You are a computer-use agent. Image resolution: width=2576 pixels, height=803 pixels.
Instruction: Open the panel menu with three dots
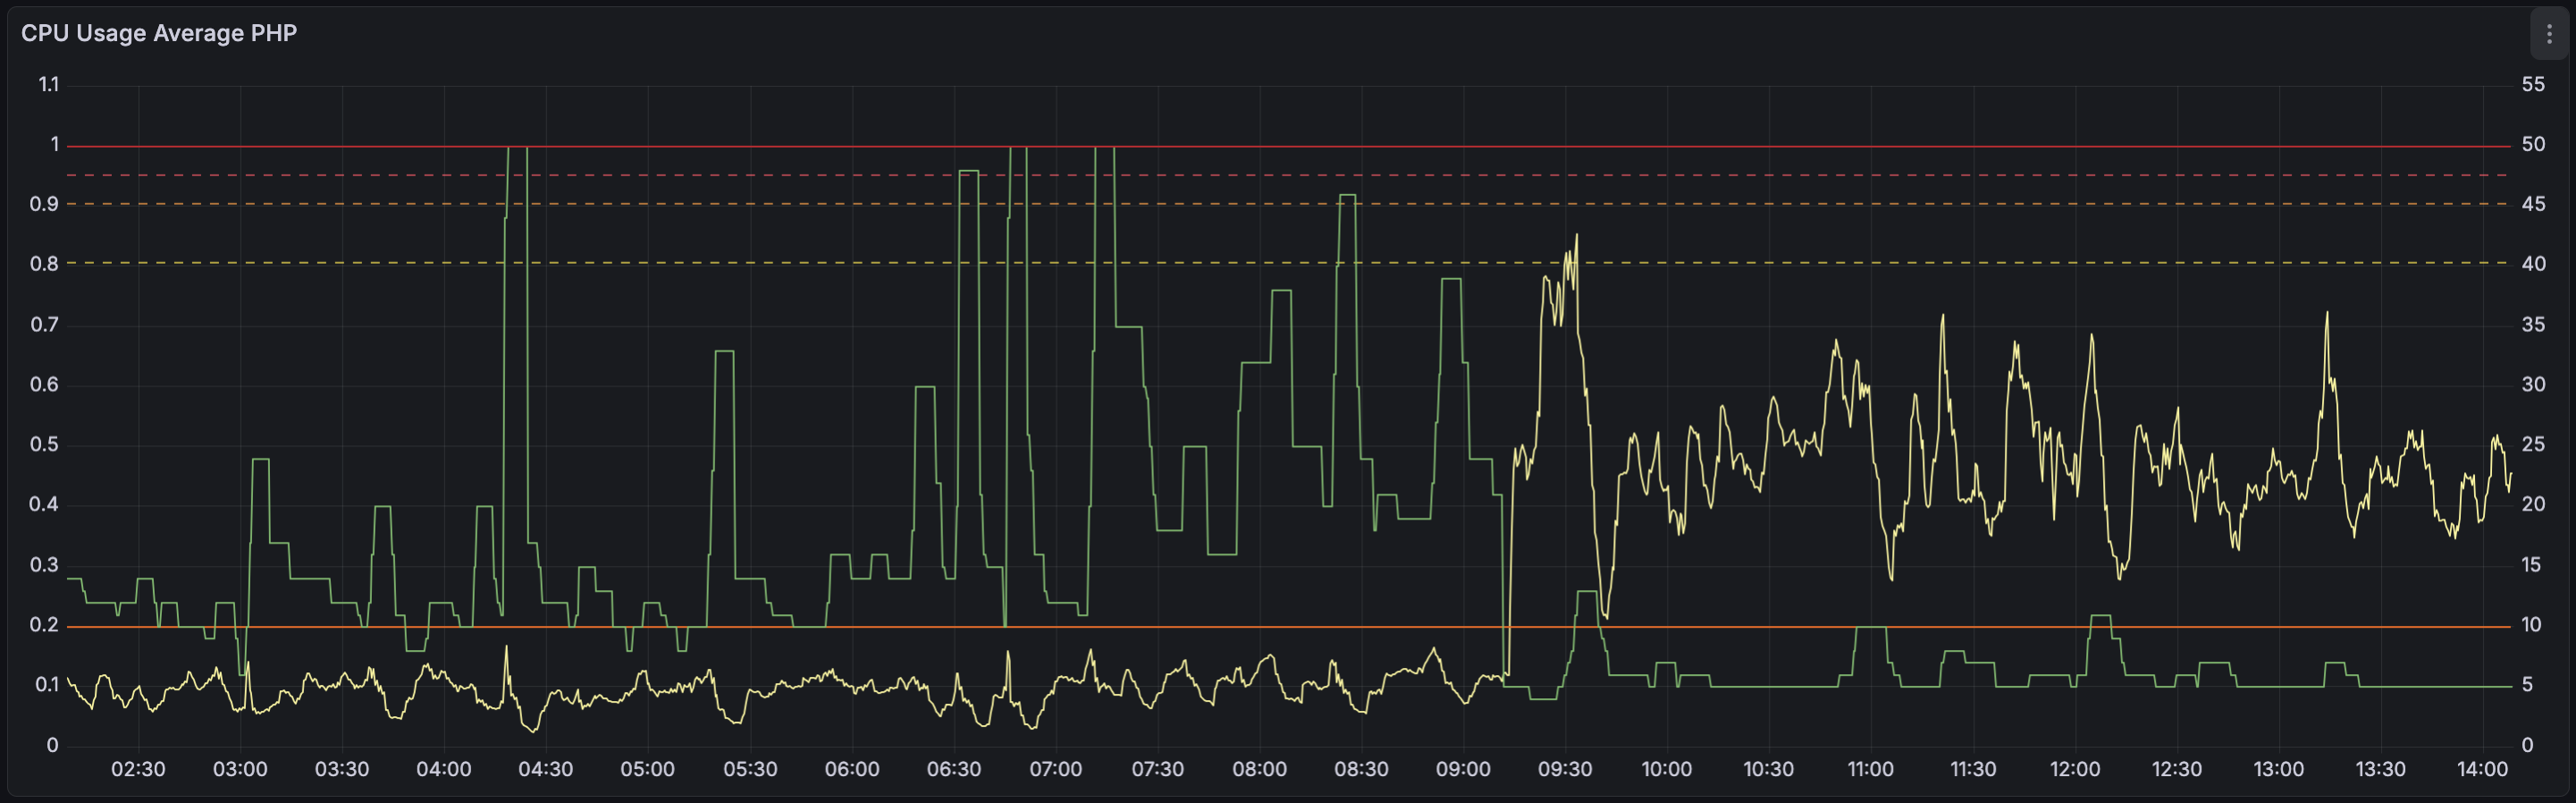click(2548, 34)
